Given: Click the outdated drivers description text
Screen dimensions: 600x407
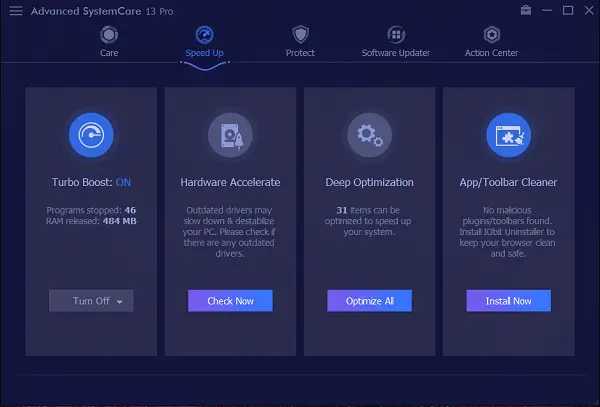Looking at the screenshot, I should tap(229, 232).
